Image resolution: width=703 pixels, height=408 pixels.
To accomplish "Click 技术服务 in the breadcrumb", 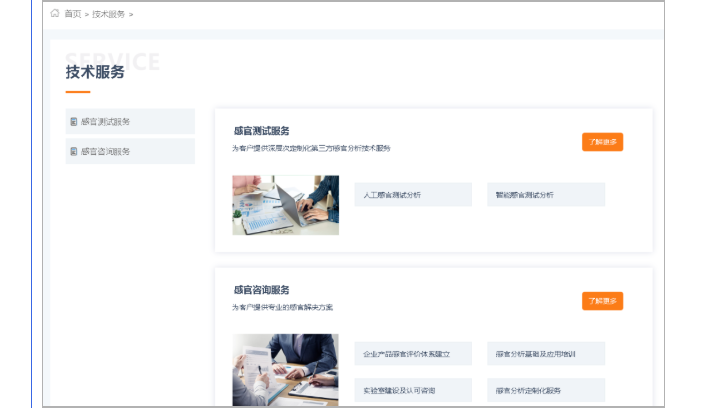I will pyautogui.click(x=108, y=14).
